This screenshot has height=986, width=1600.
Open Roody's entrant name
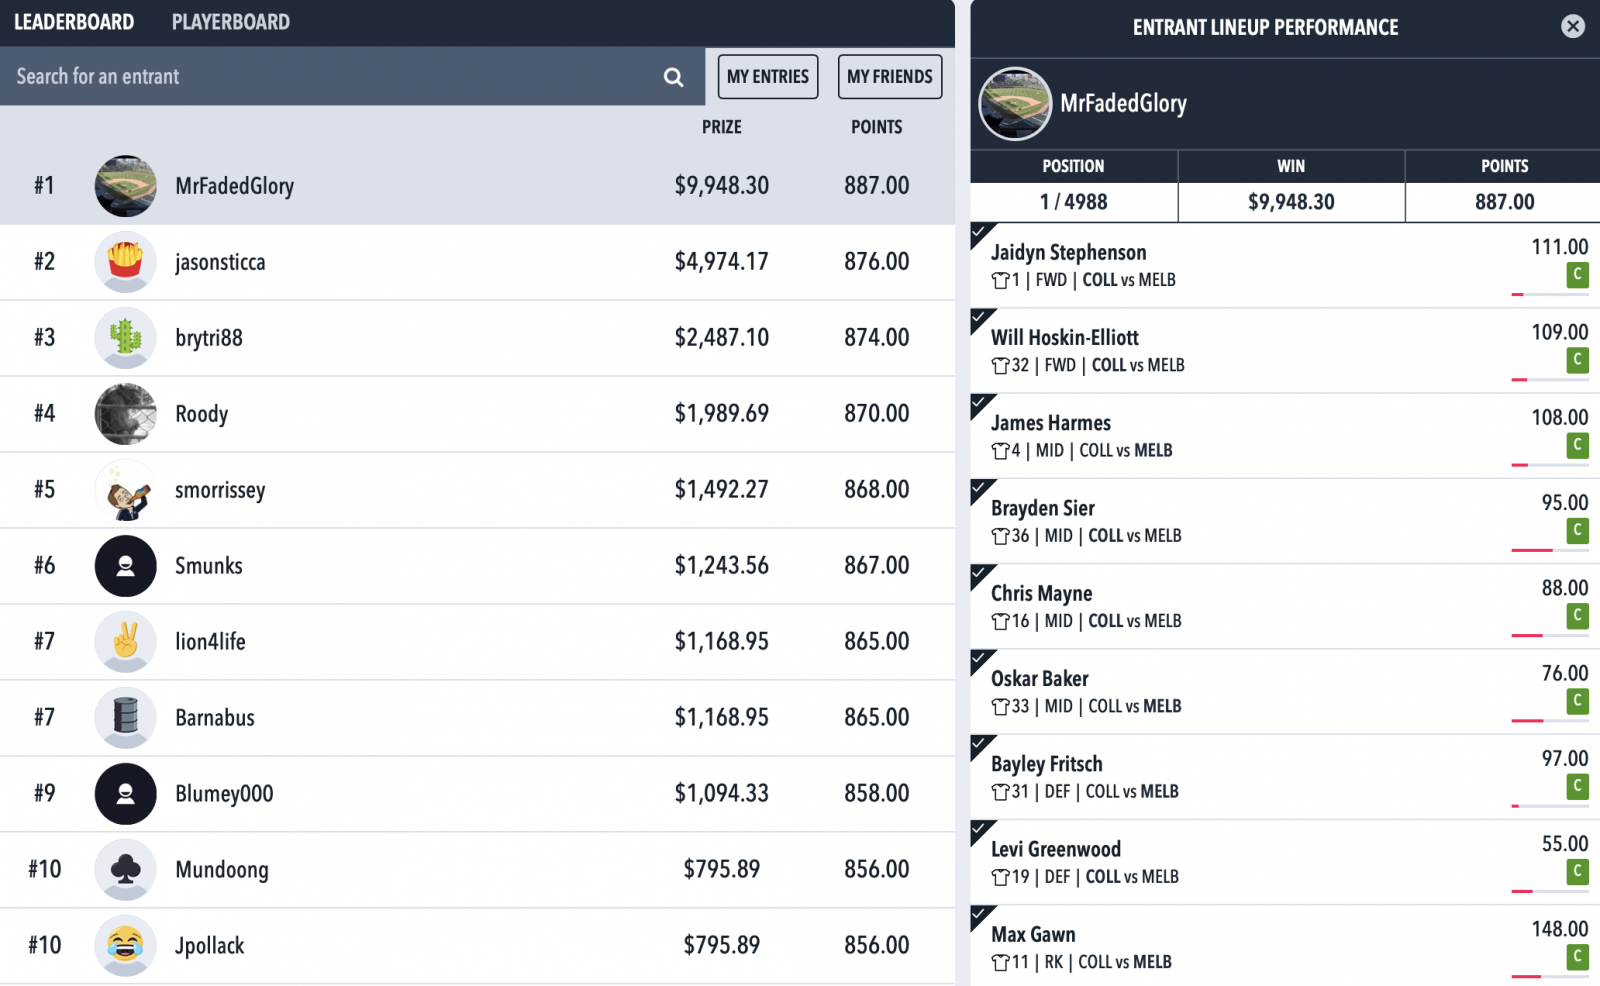point(202,414)
